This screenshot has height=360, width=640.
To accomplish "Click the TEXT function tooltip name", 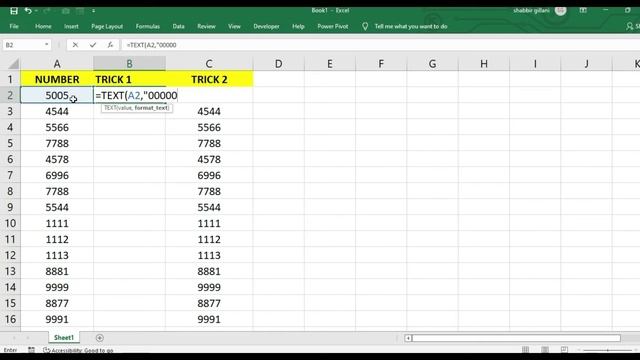I will click(110, 108).
